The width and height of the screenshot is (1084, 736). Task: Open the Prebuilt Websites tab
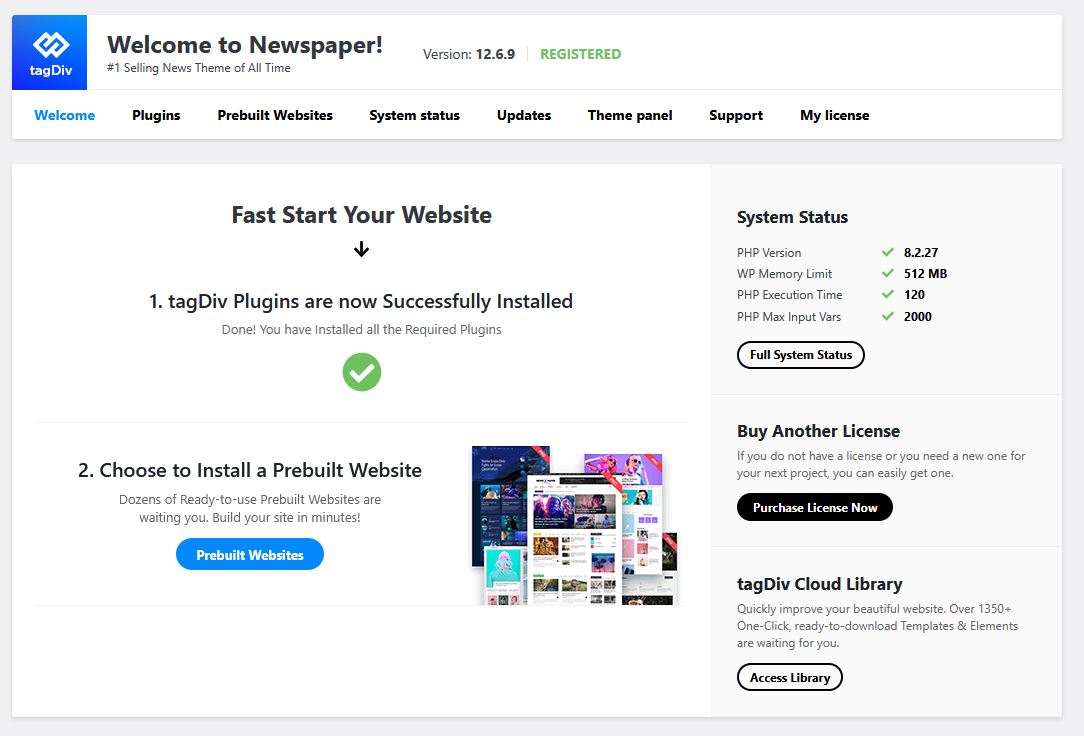275,115
